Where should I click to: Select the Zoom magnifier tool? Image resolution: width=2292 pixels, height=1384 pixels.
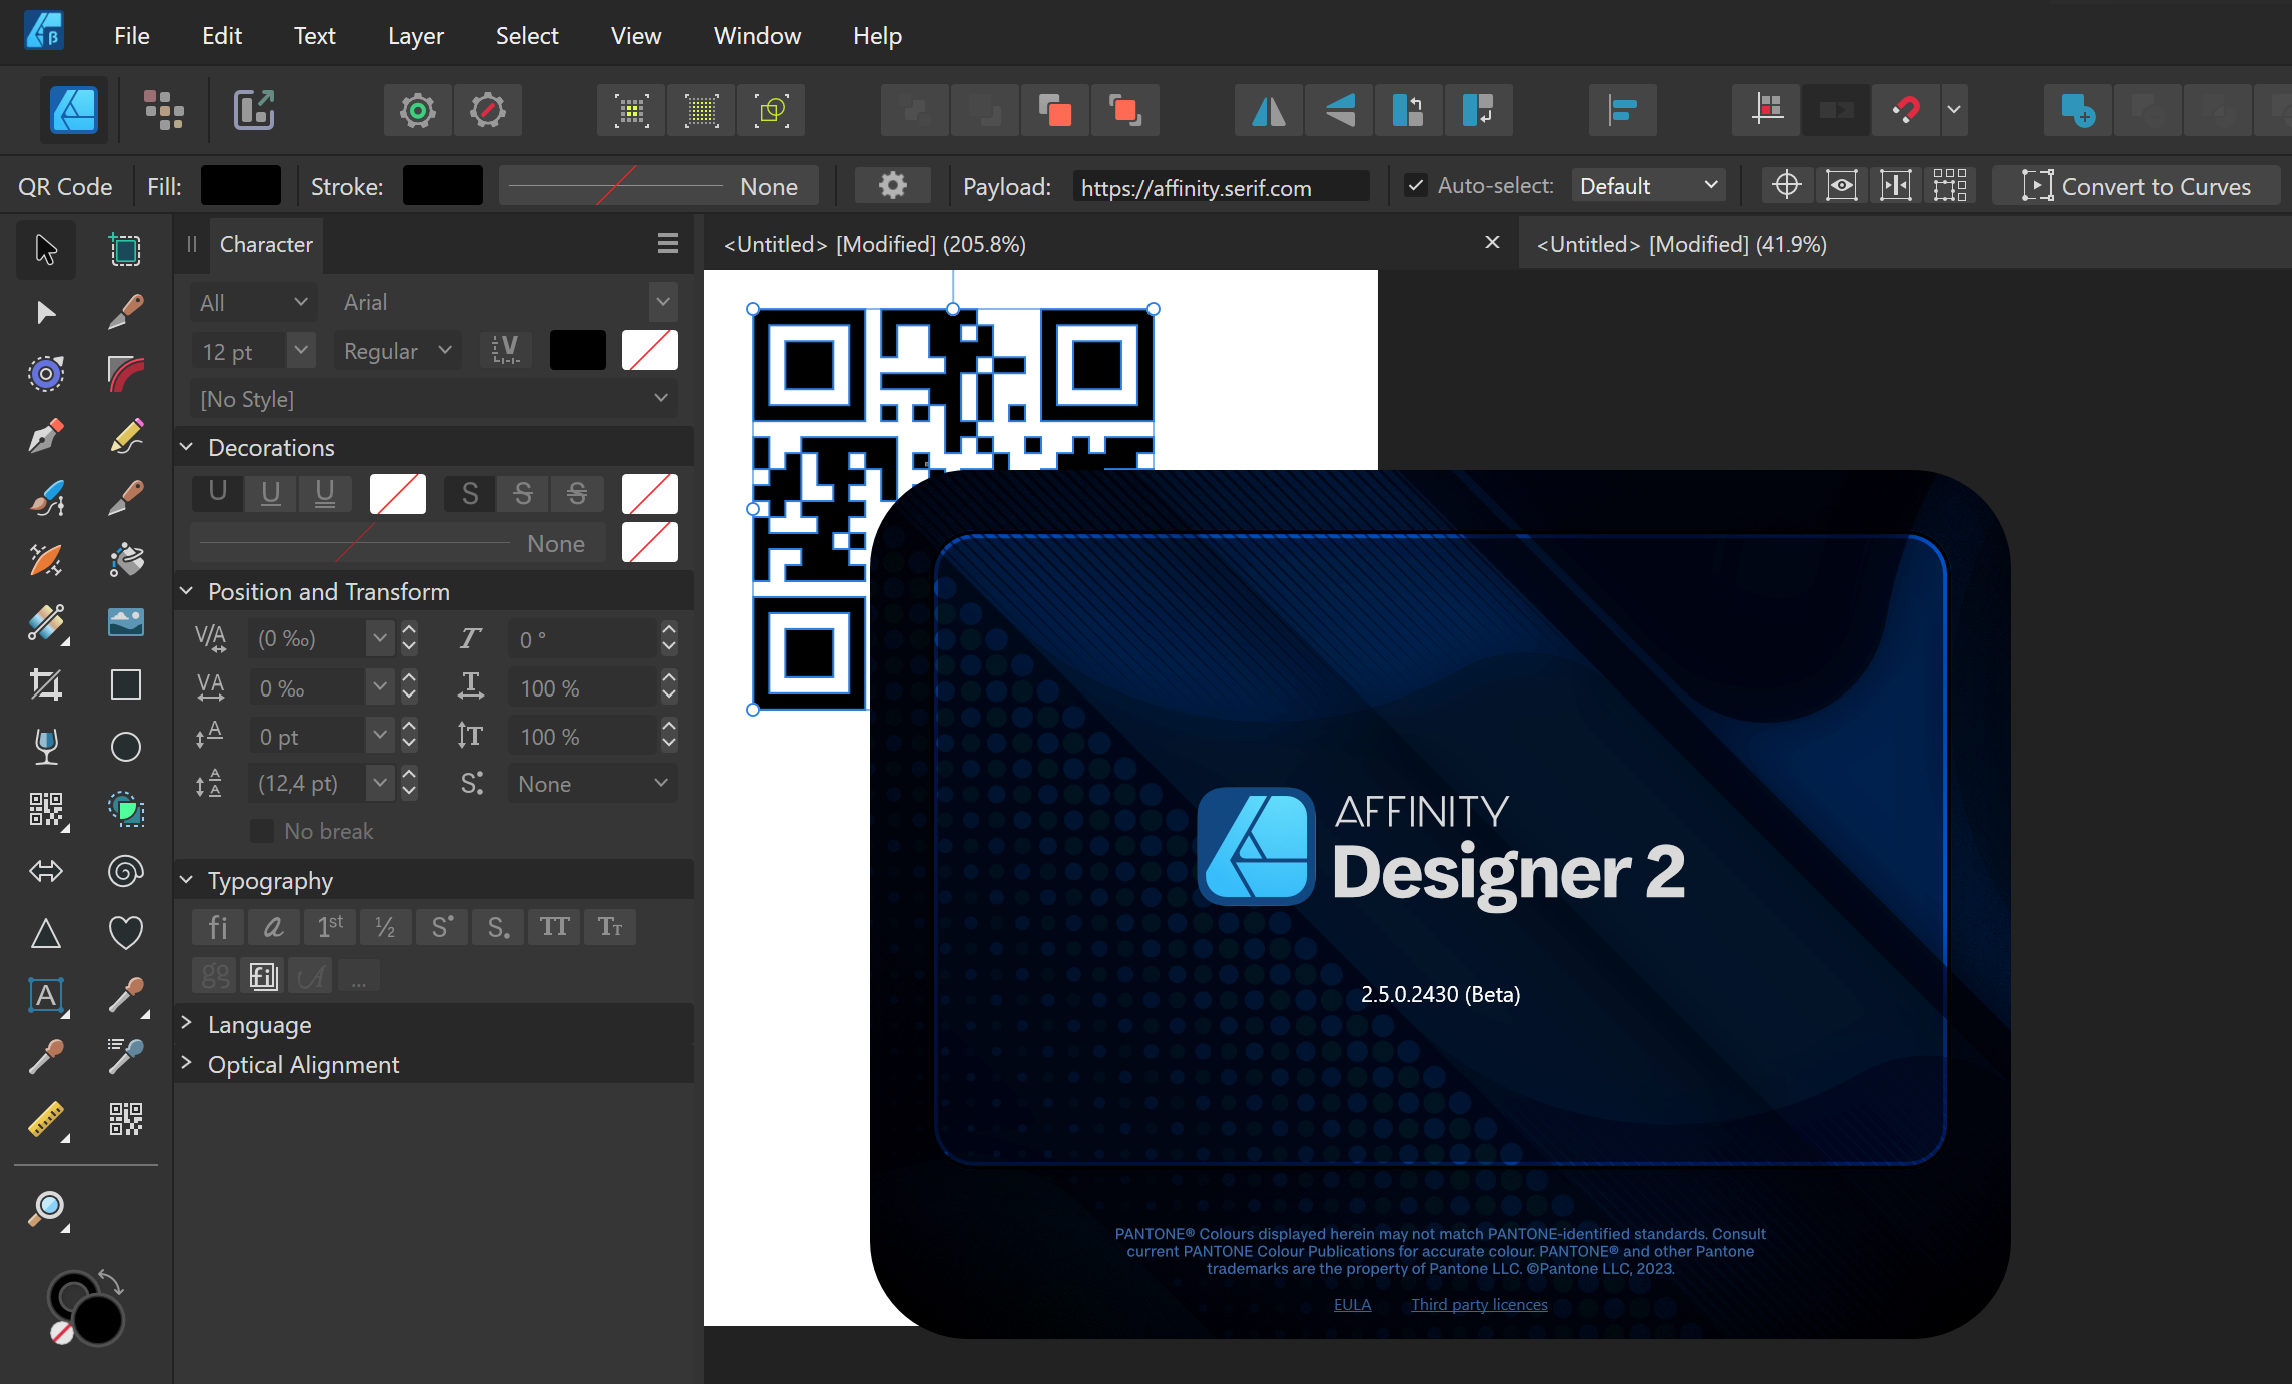(46, 1210)
